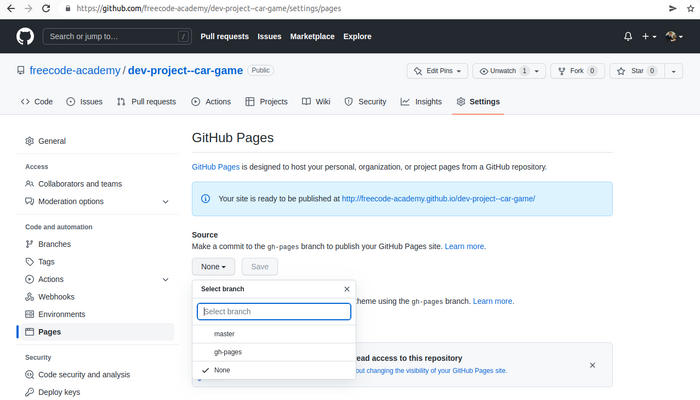The width and height of the screenshot is (700, 400).
Task: Switch to the Wiki tab
Action: click(x=316, y=102)
